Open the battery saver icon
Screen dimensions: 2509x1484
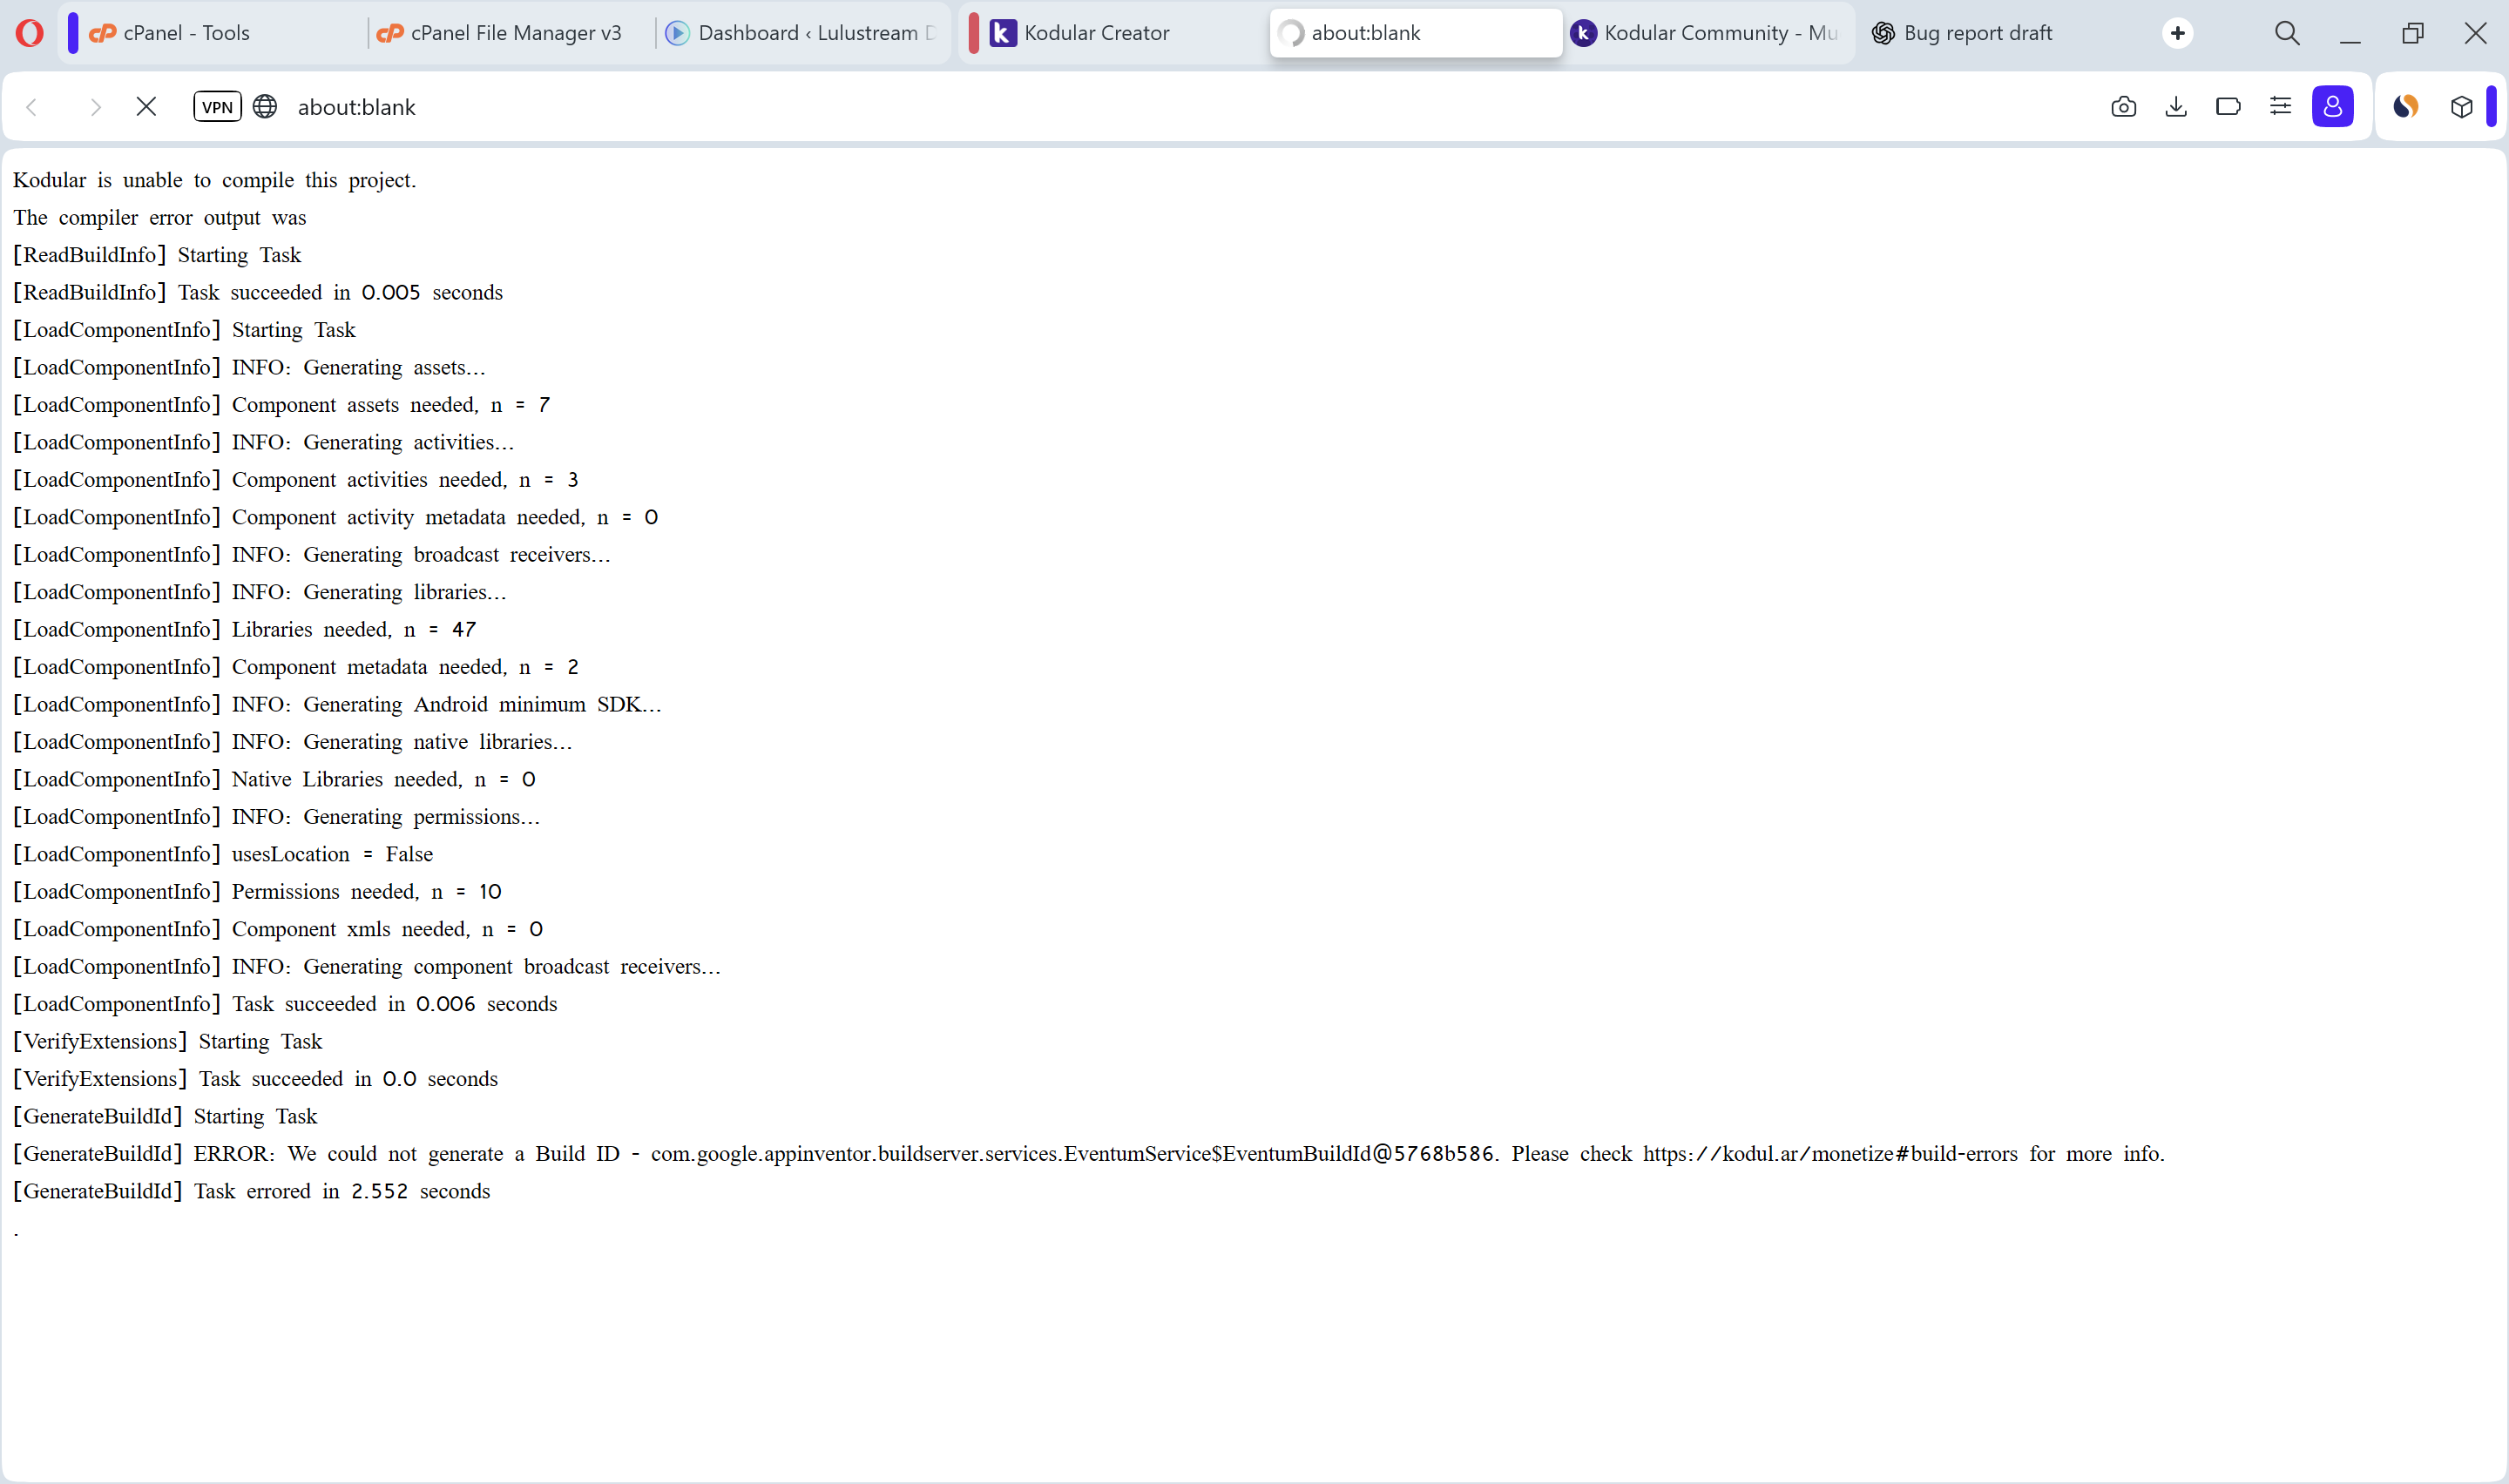2228,107
